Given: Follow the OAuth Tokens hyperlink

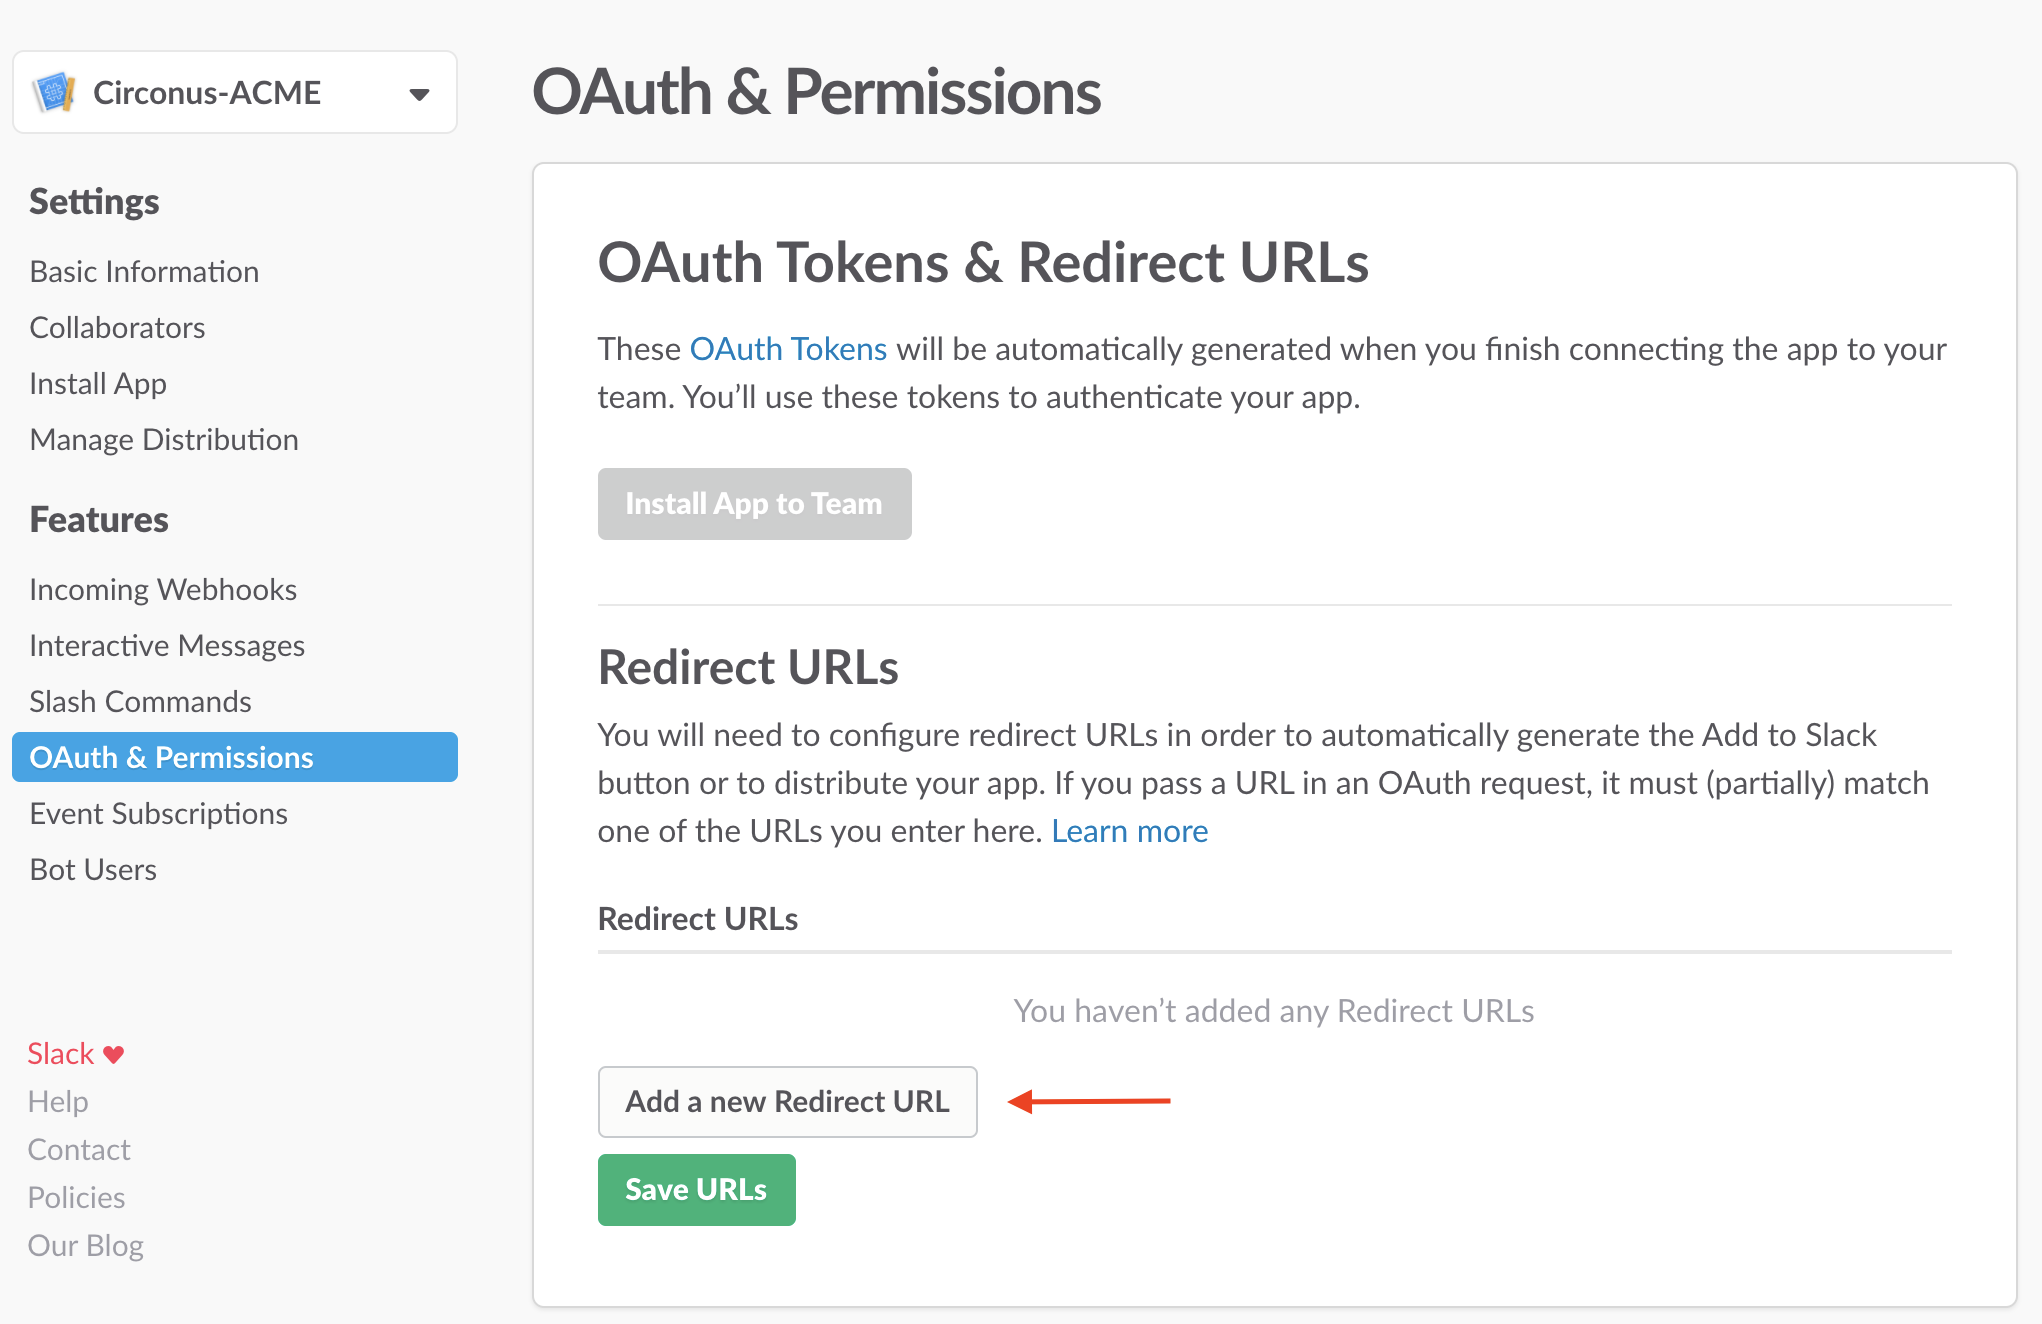Looking at the screenshot, I should [788, 349].
